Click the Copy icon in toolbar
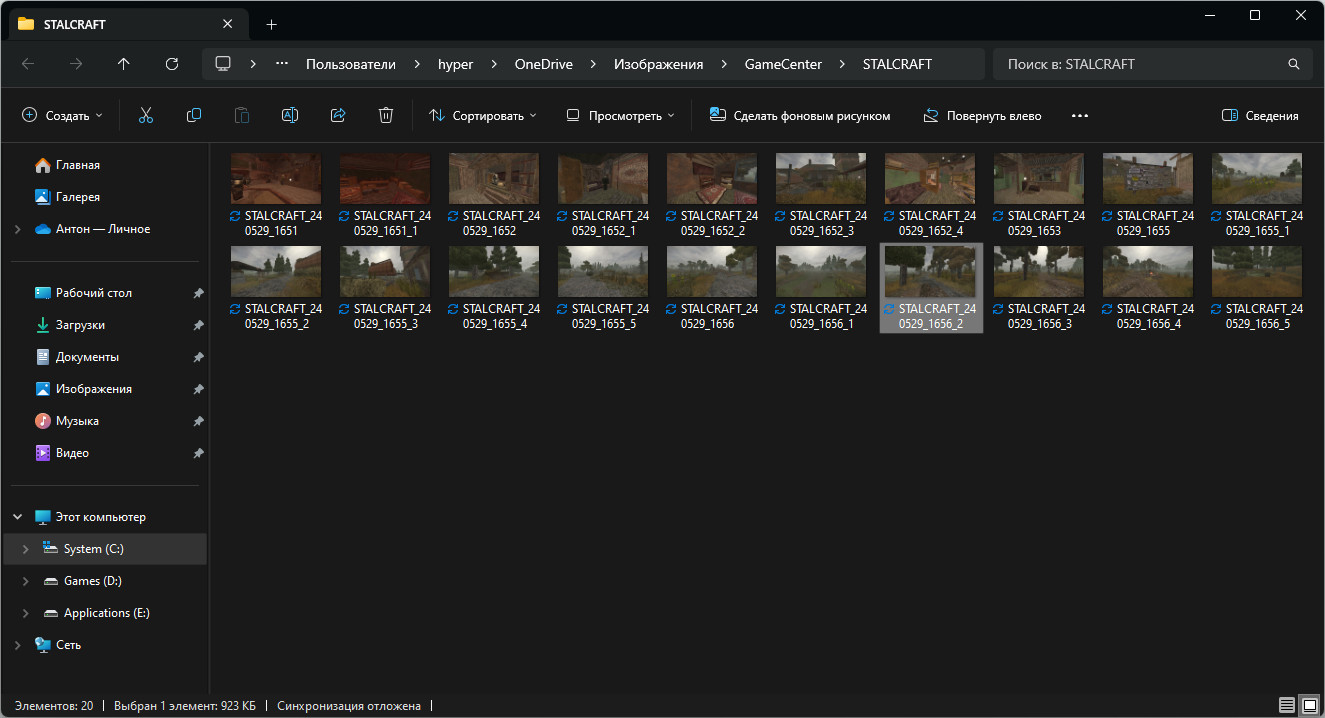 194,116
